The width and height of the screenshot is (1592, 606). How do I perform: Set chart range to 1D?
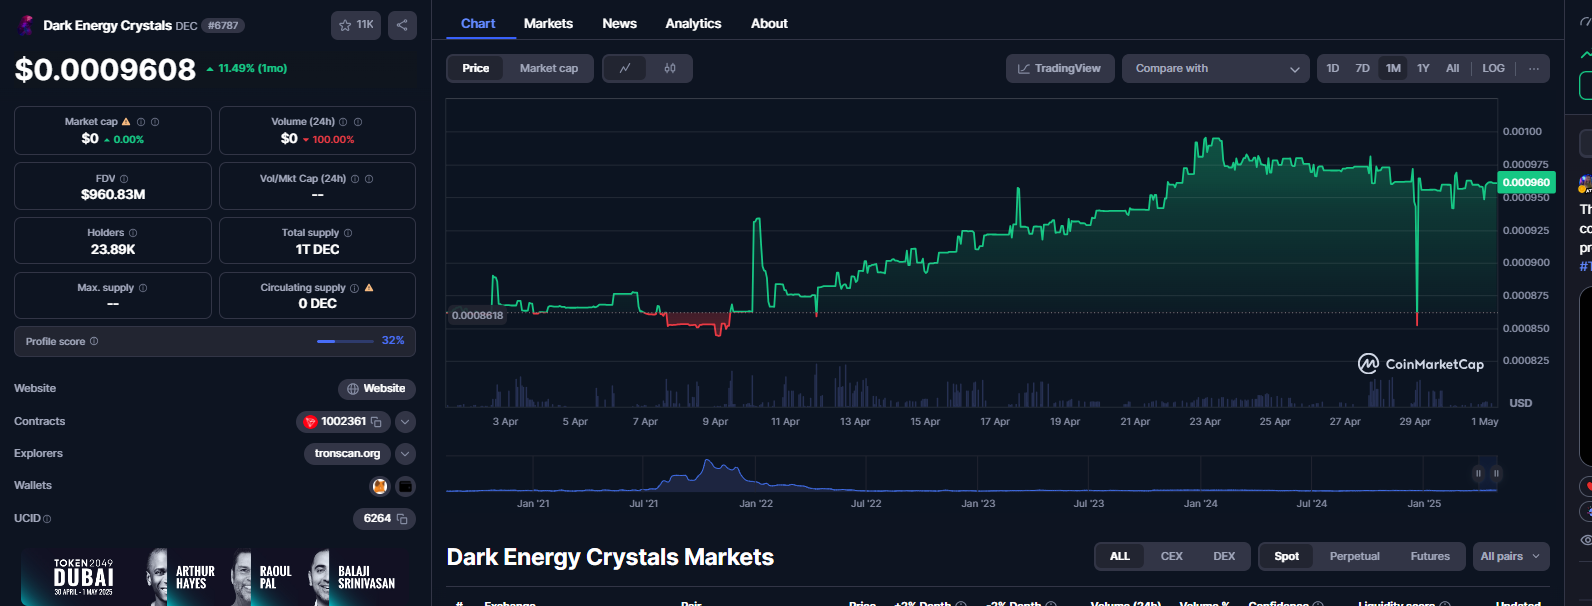tap(1333, 68)
